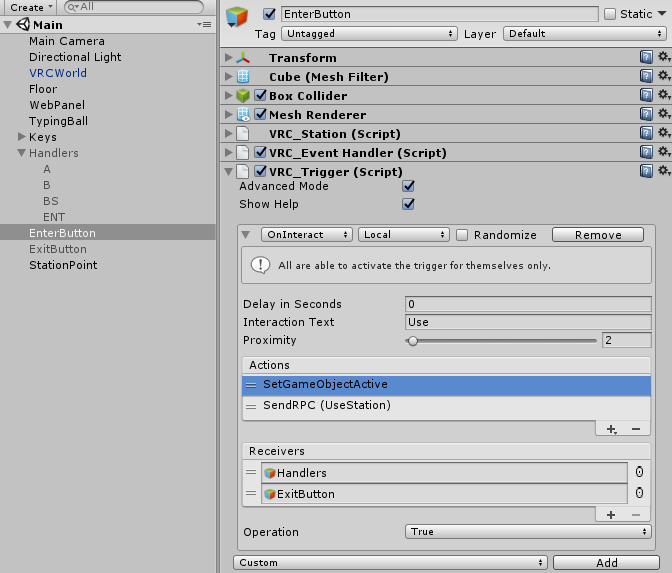This screenshot has width=672, height=573.
Task: Collapse the Handlers hierarchy item
Action: [21, 153]
